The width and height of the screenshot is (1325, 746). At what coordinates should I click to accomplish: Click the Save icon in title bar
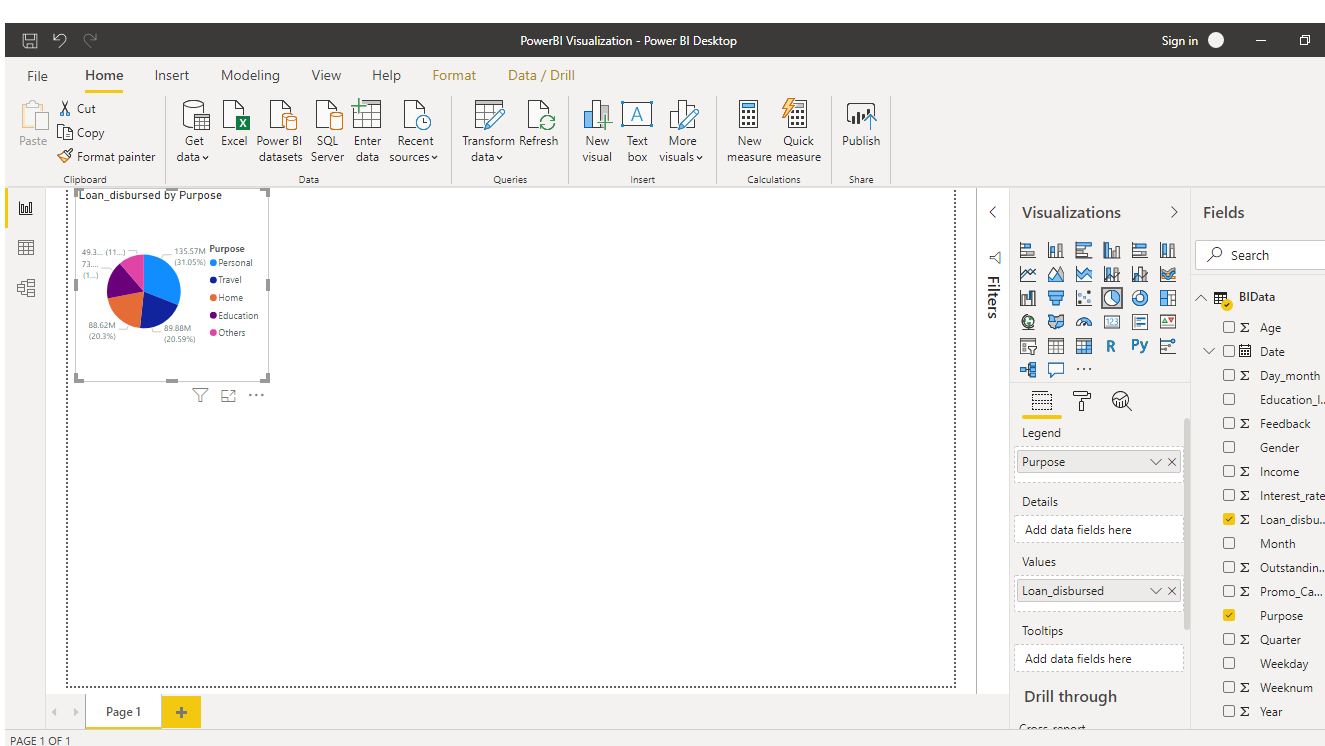tap(30, 41)
